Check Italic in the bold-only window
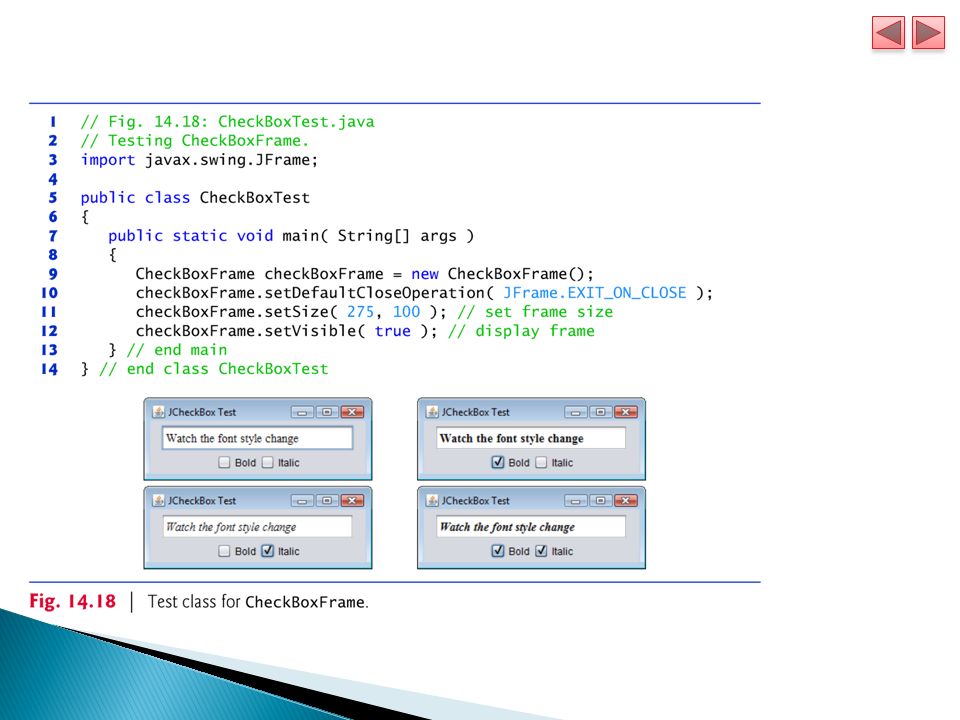 click(541, 462)
